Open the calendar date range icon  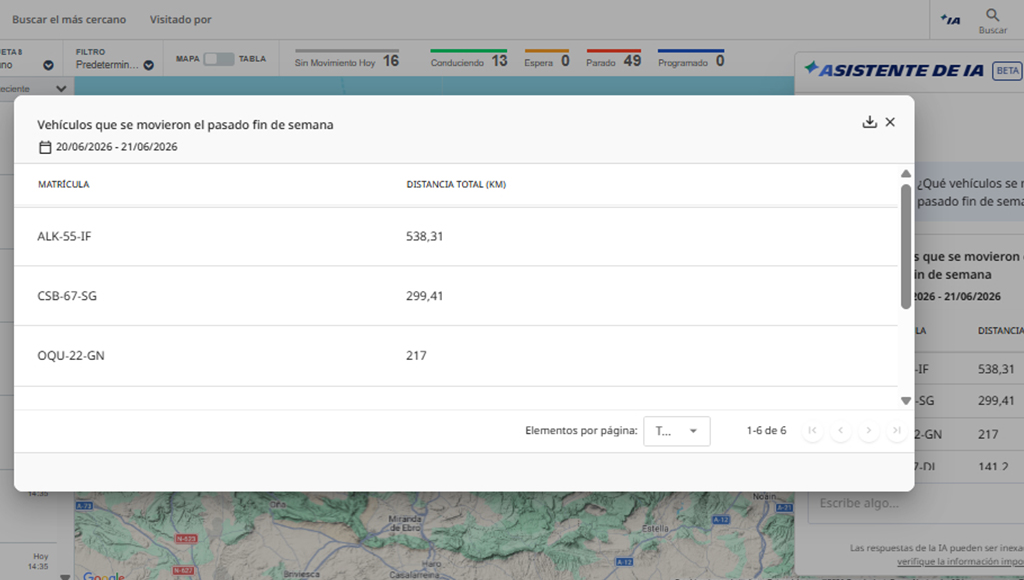pos(45,147)
